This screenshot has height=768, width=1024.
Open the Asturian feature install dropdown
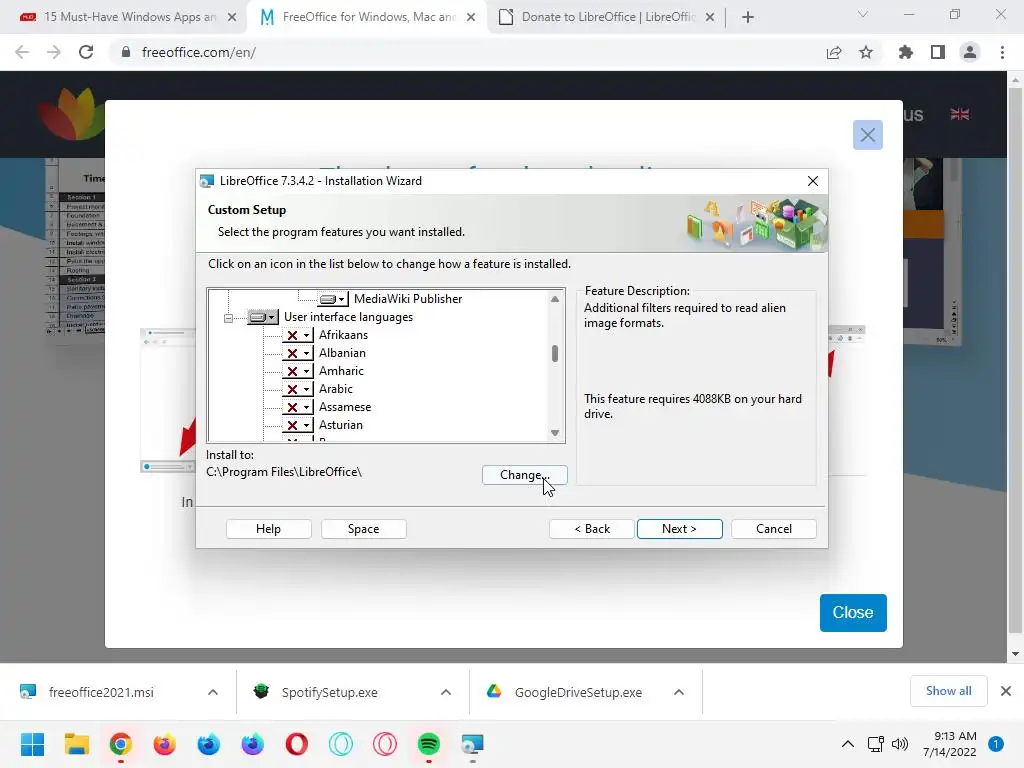click(x=297, y=425)
